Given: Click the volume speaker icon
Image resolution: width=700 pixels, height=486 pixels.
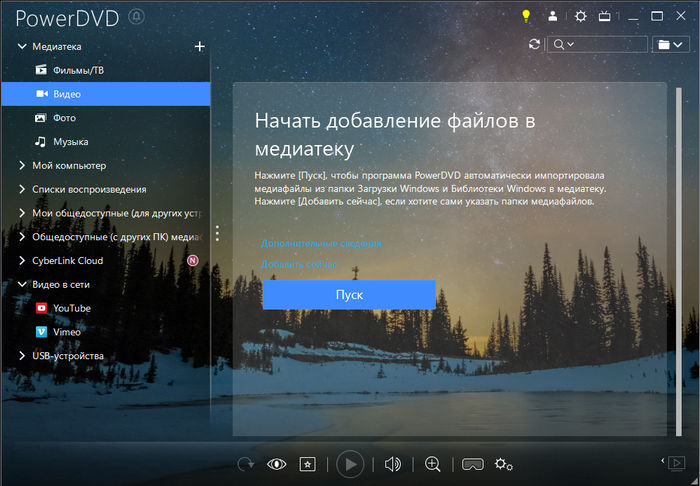Looking at the screenshot, I should point(392,465).
